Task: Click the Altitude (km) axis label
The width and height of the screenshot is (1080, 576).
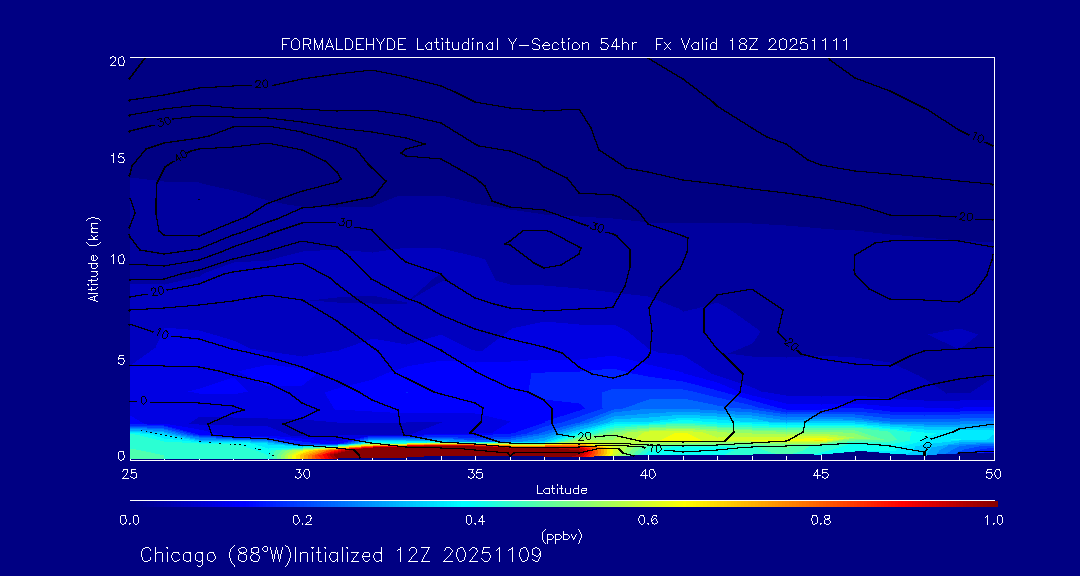Action: (x=93, y=258)
